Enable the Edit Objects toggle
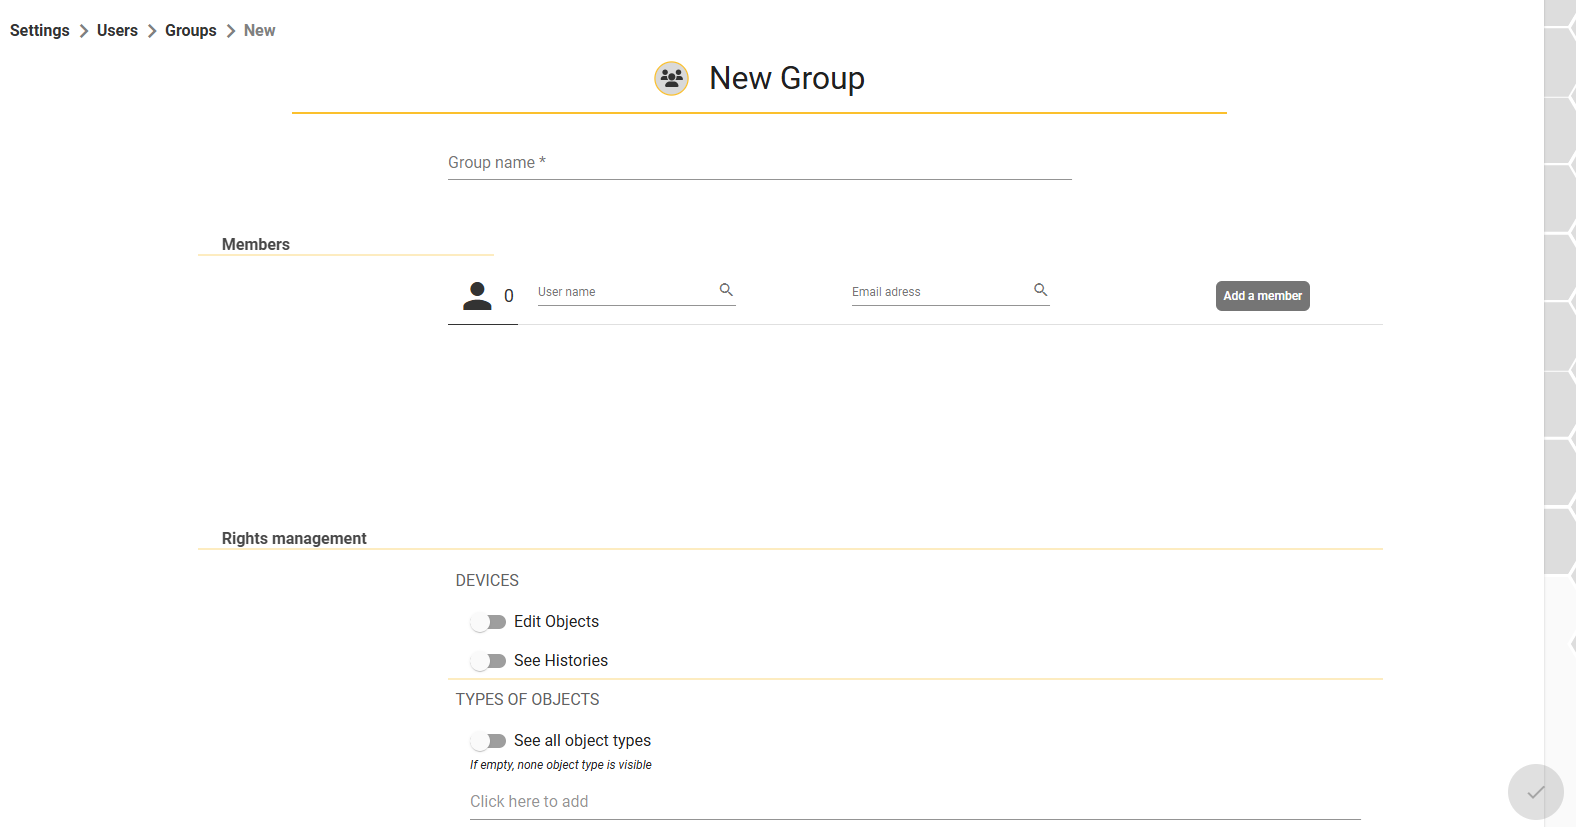Viewport: 1576px width, 827px height. click(488, 622)
